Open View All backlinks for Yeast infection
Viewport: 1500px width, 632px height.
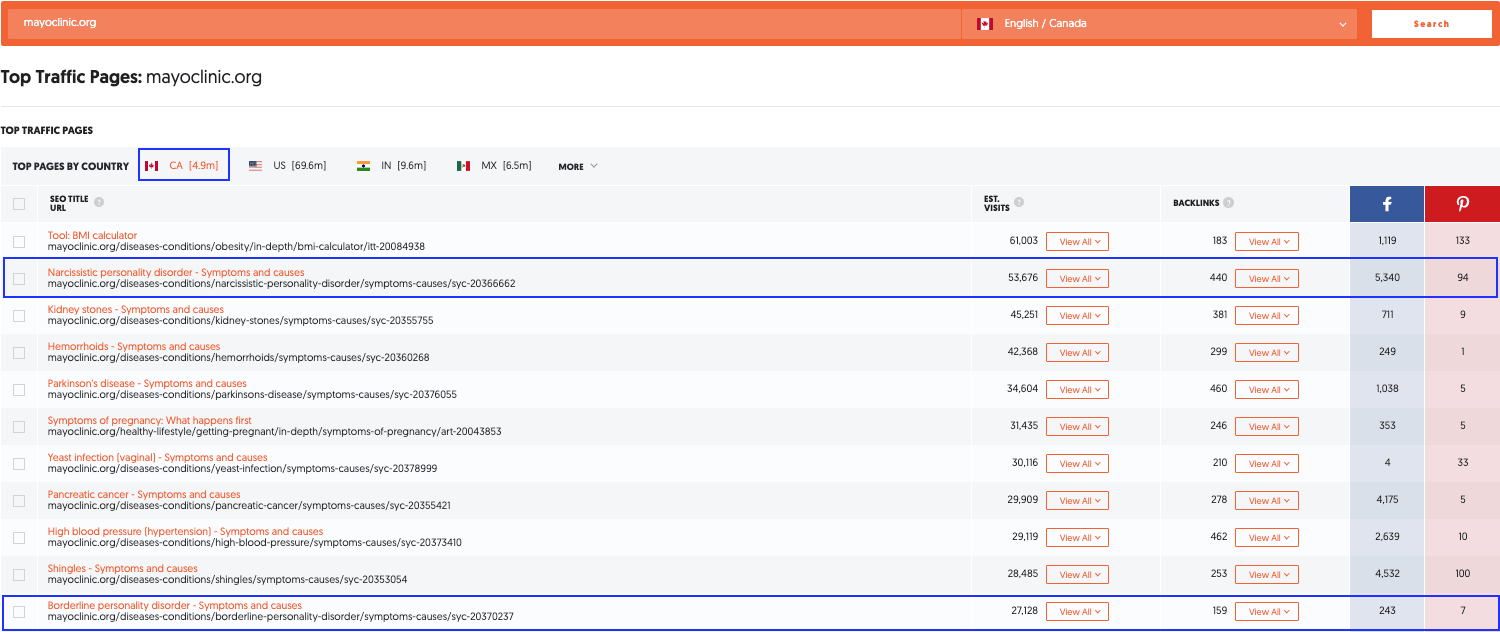(1266, 463)
